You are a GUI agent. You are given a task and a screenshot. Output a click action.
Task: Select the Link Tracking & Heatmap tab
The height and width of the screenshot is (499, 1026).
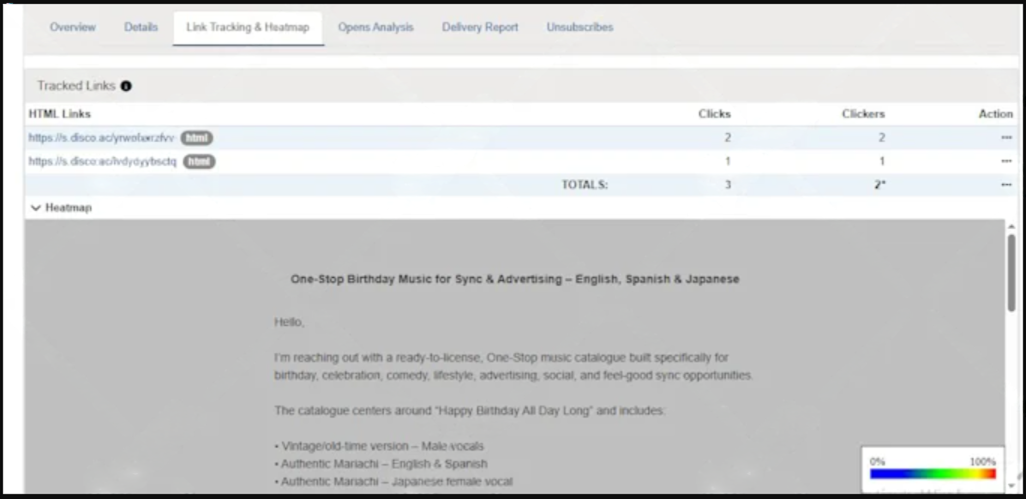(x=248, y=27)
